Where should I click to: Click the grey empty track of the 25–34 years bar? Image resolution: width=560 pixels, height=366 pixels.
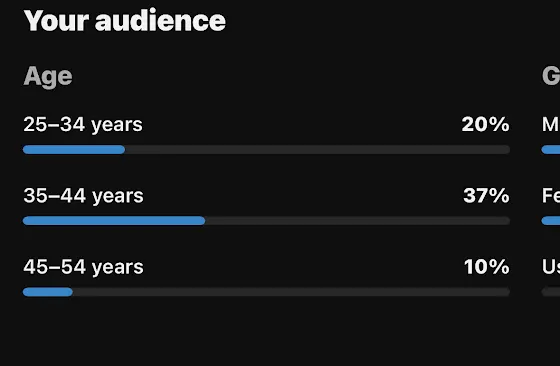coord(318,150)
